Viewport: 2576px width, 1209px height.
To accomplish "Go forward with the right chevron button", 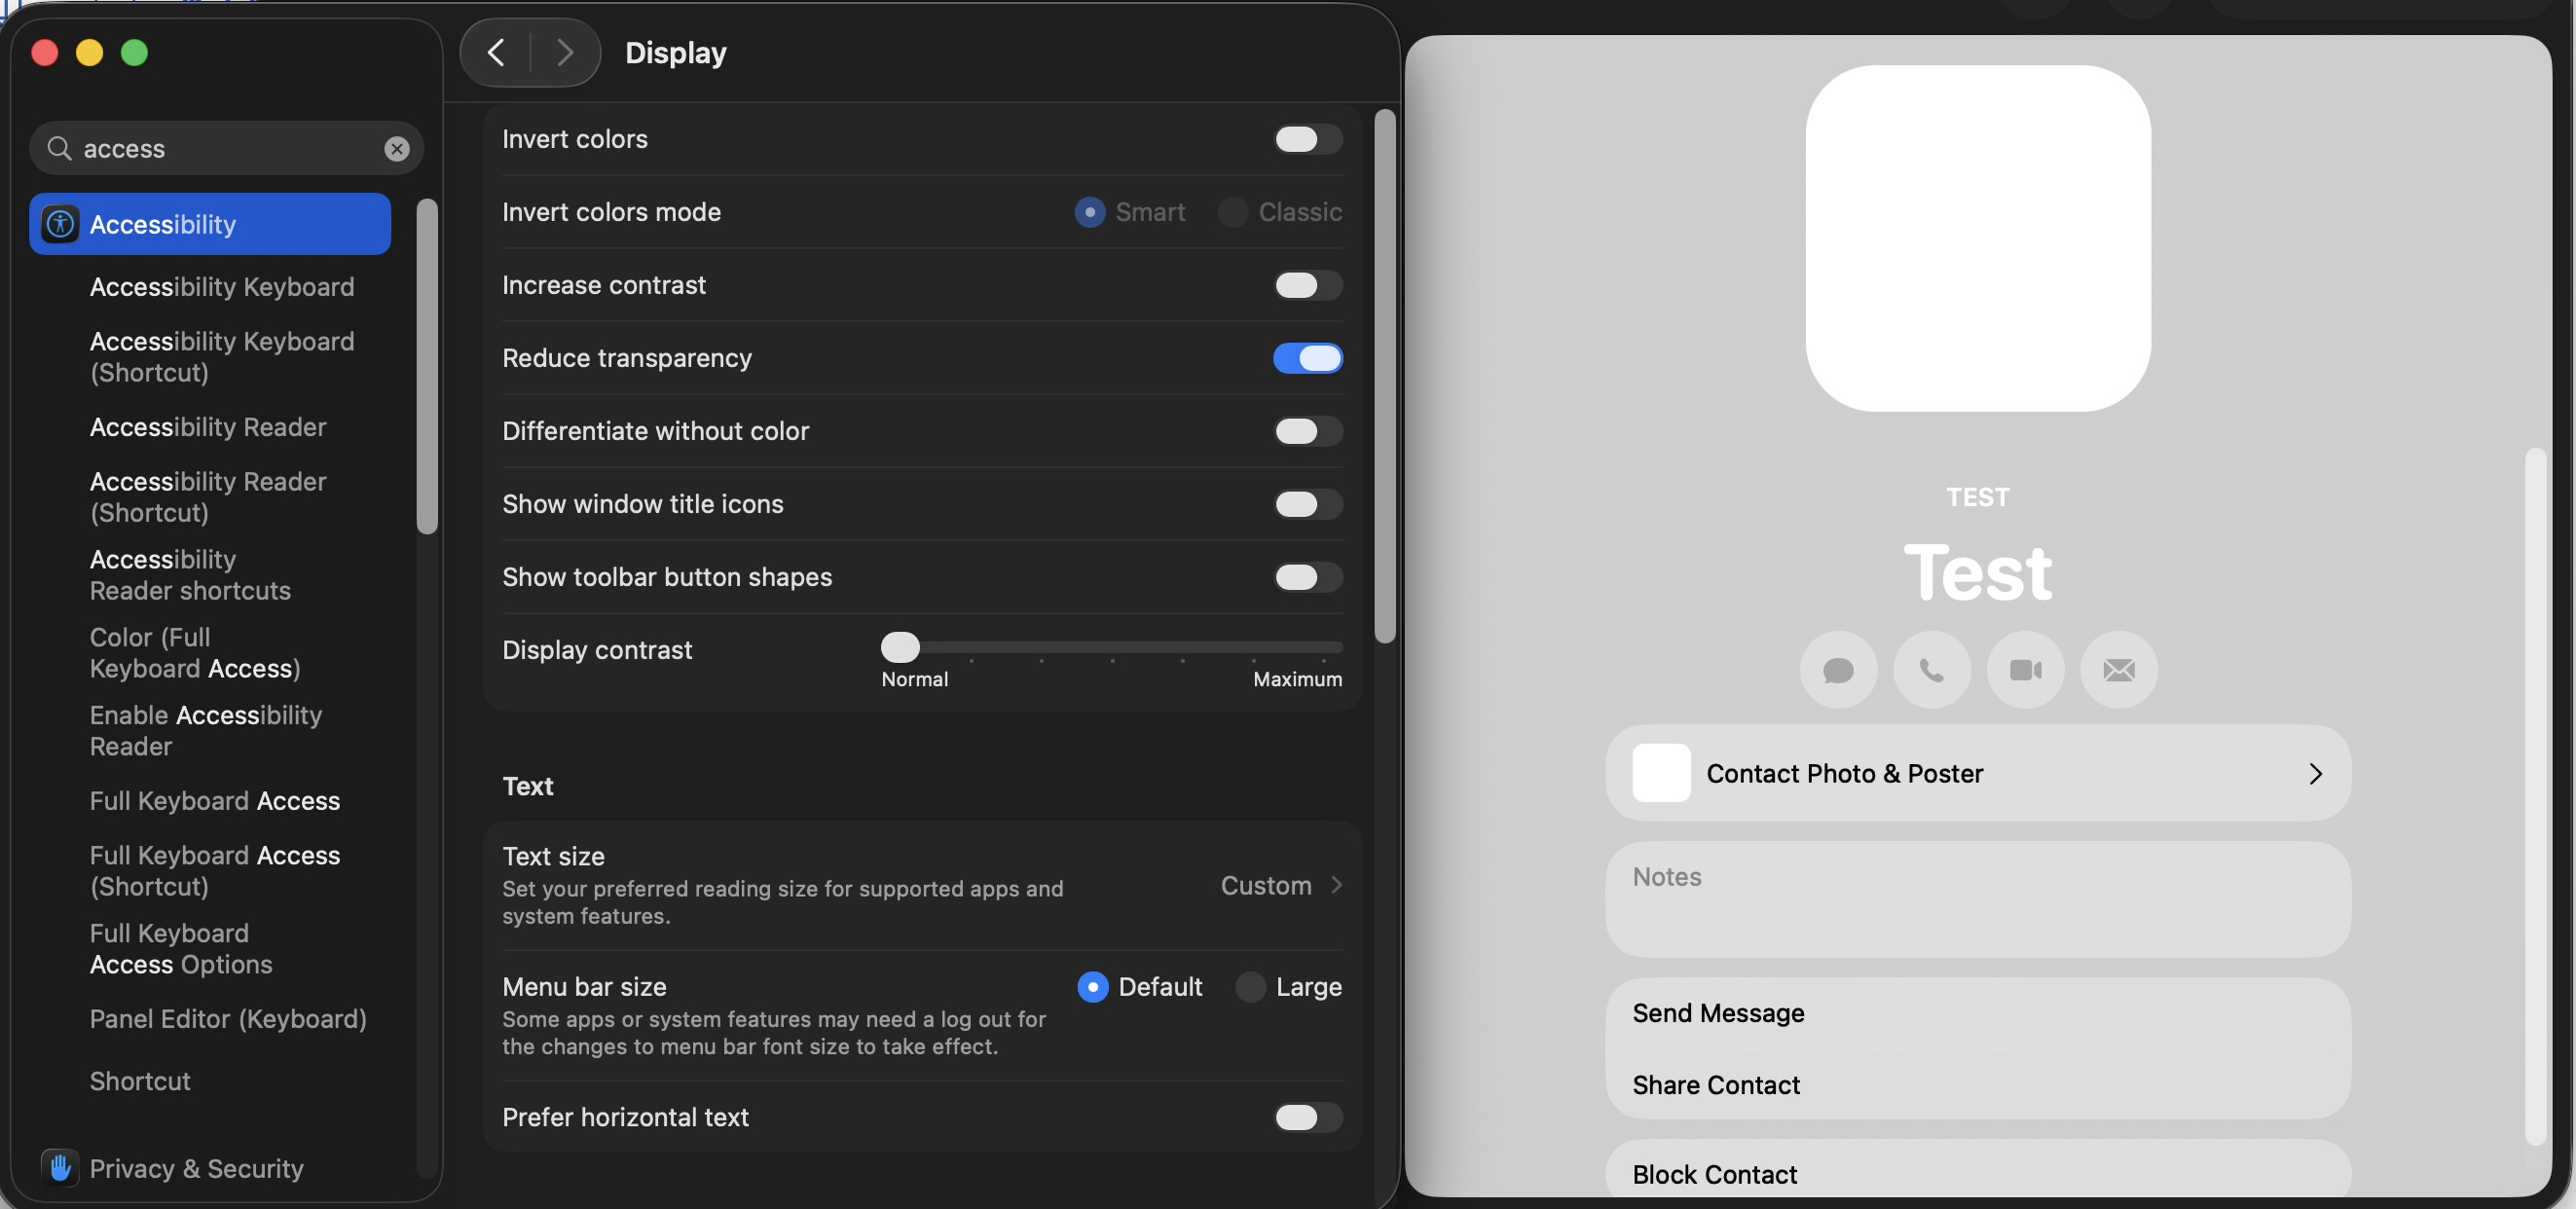I will pyautogui.click(x=565, y=53).
